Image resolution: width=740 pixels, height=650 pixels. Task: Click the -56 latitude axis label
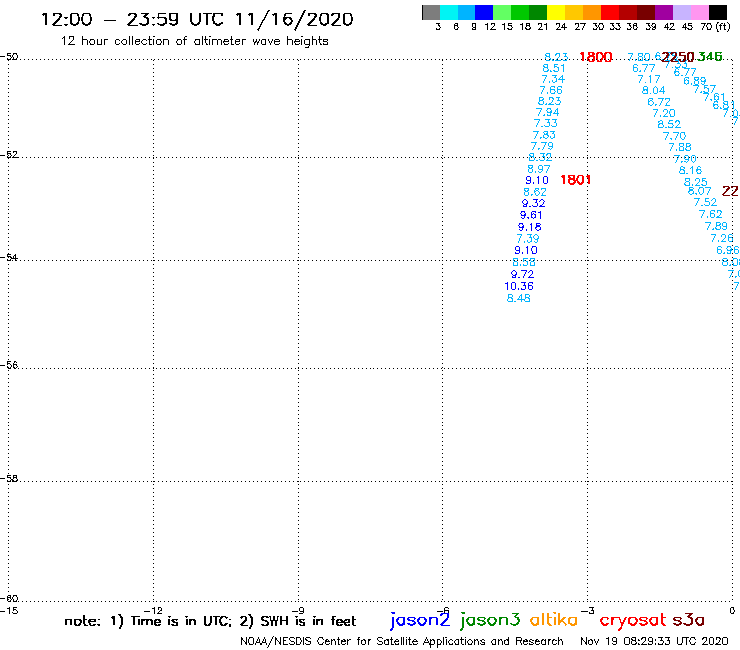click(x=9, y=365)
